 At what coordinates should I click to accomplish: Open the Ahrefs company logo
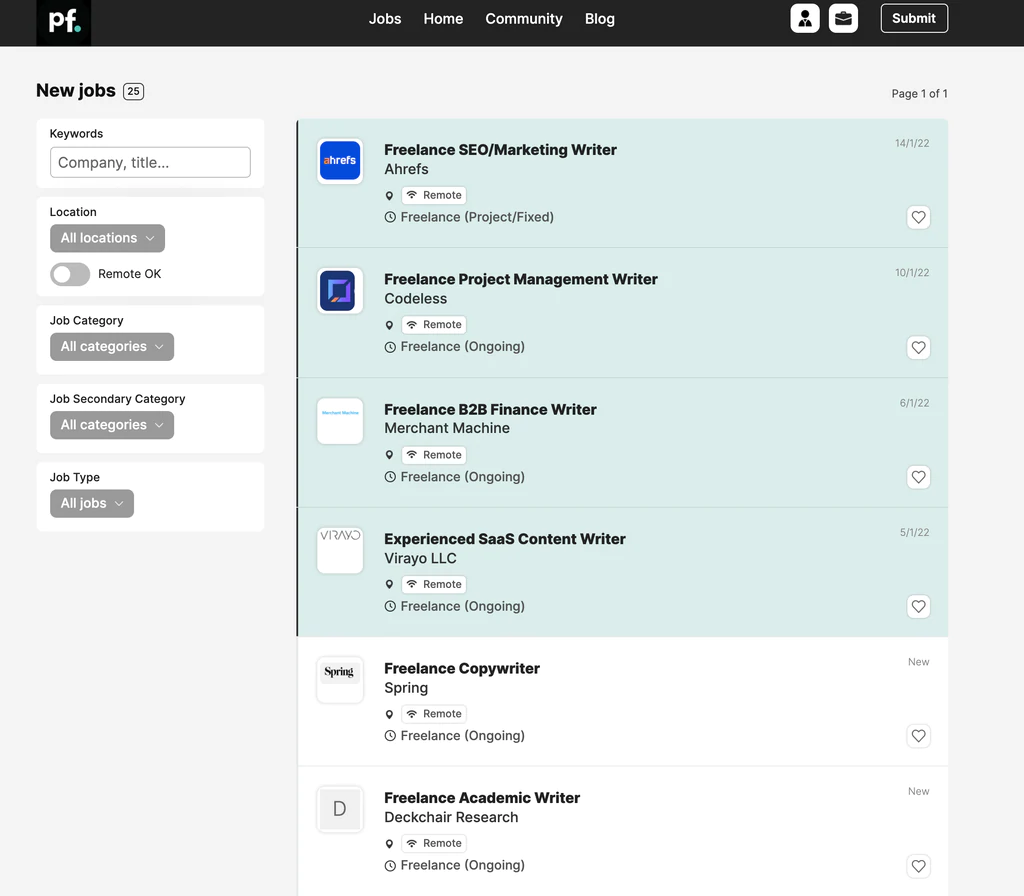[x=340, y=161]
